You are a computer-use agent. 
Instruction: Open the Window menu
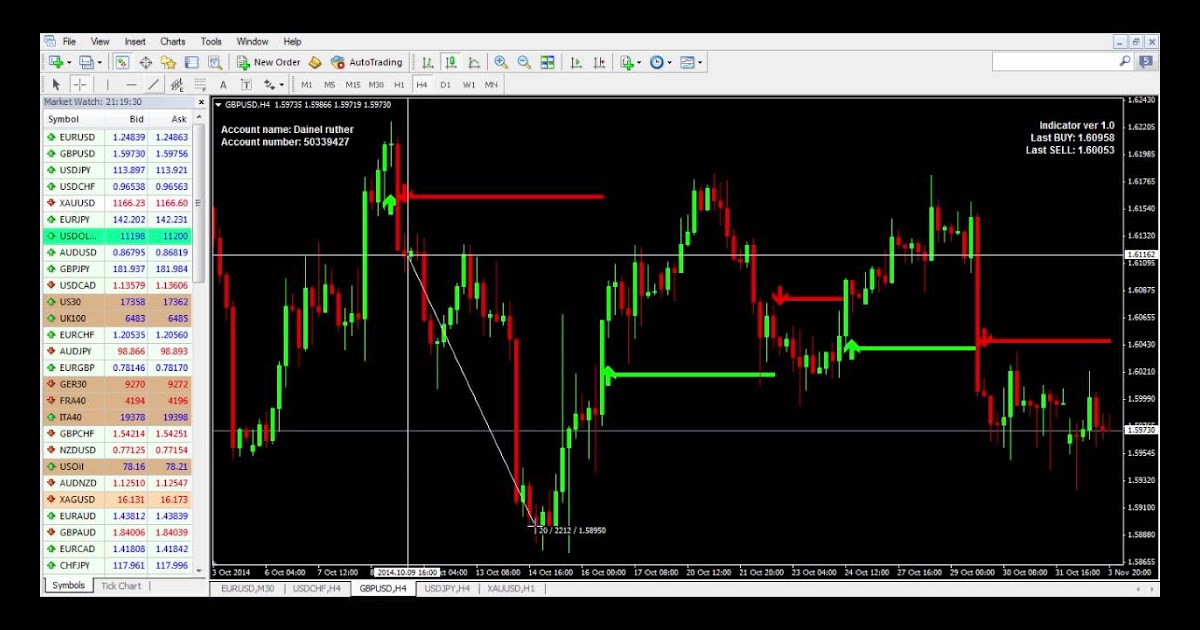point(252,42)
